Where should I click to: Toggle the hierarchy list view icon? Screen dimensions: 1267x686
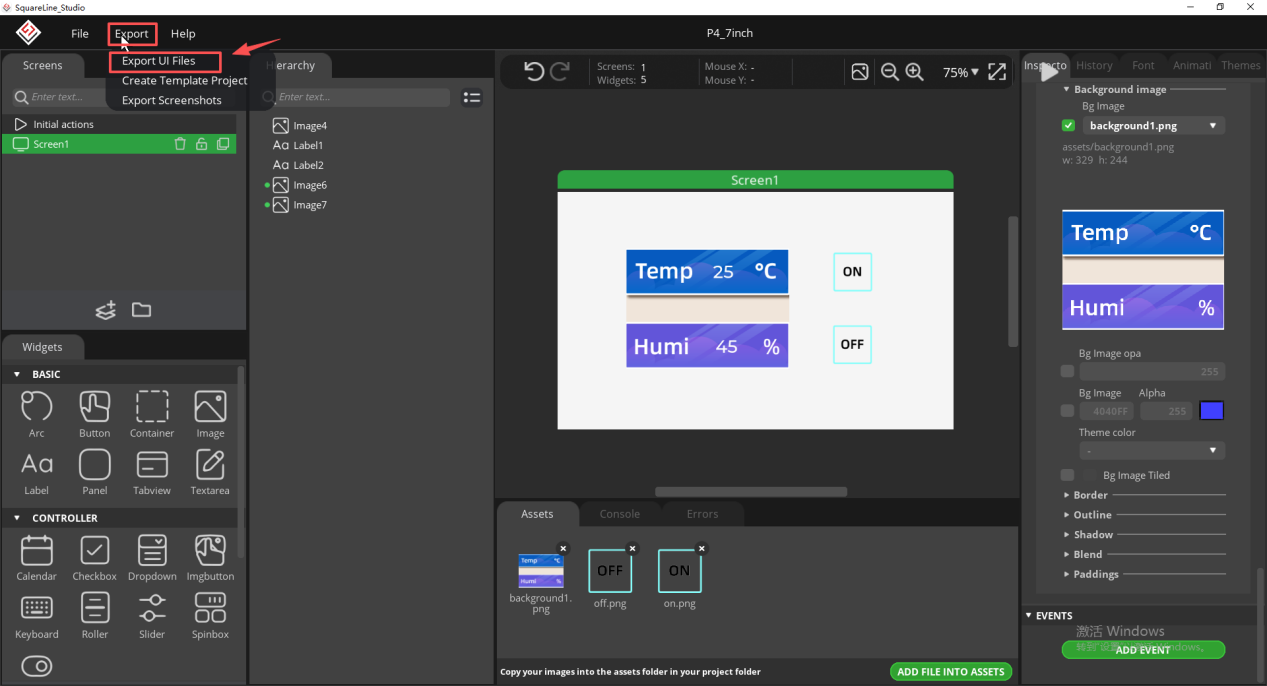point(472,98)
